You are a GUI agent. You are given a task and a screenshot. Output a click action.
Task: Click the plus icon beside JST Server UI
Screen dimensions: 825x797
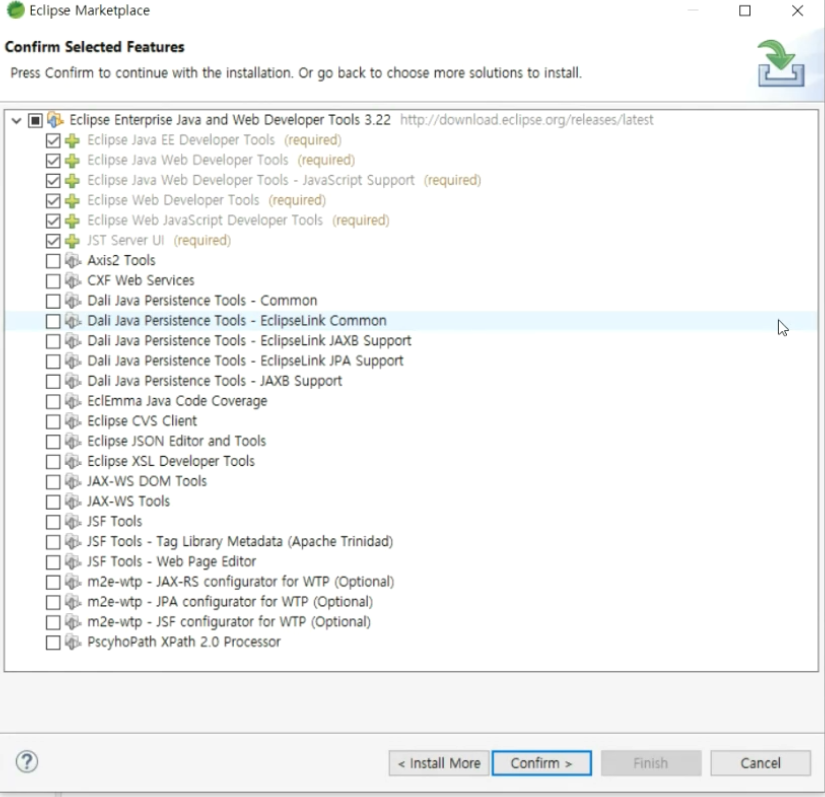(x=73, y=241)
